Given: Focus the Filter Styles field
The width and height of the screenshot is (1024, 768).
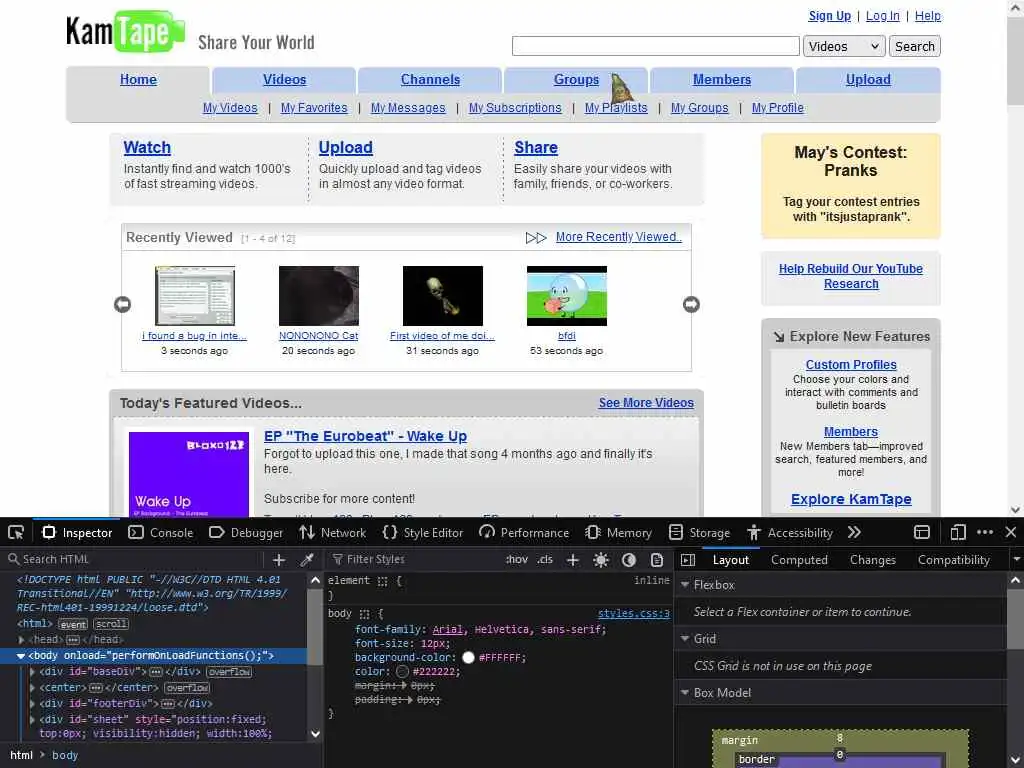Looking at the screenshot, I should (x=415, y=560).
